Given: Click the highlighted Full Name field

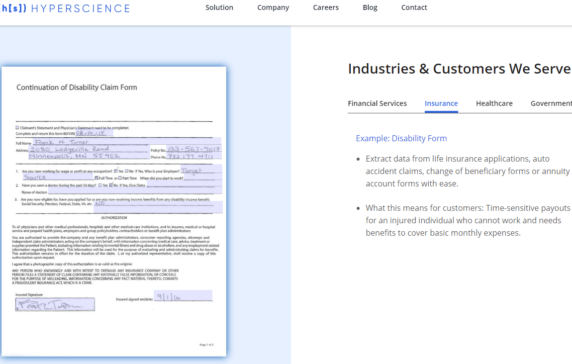Looking at the screenshot, I should (x=127, y=142).
